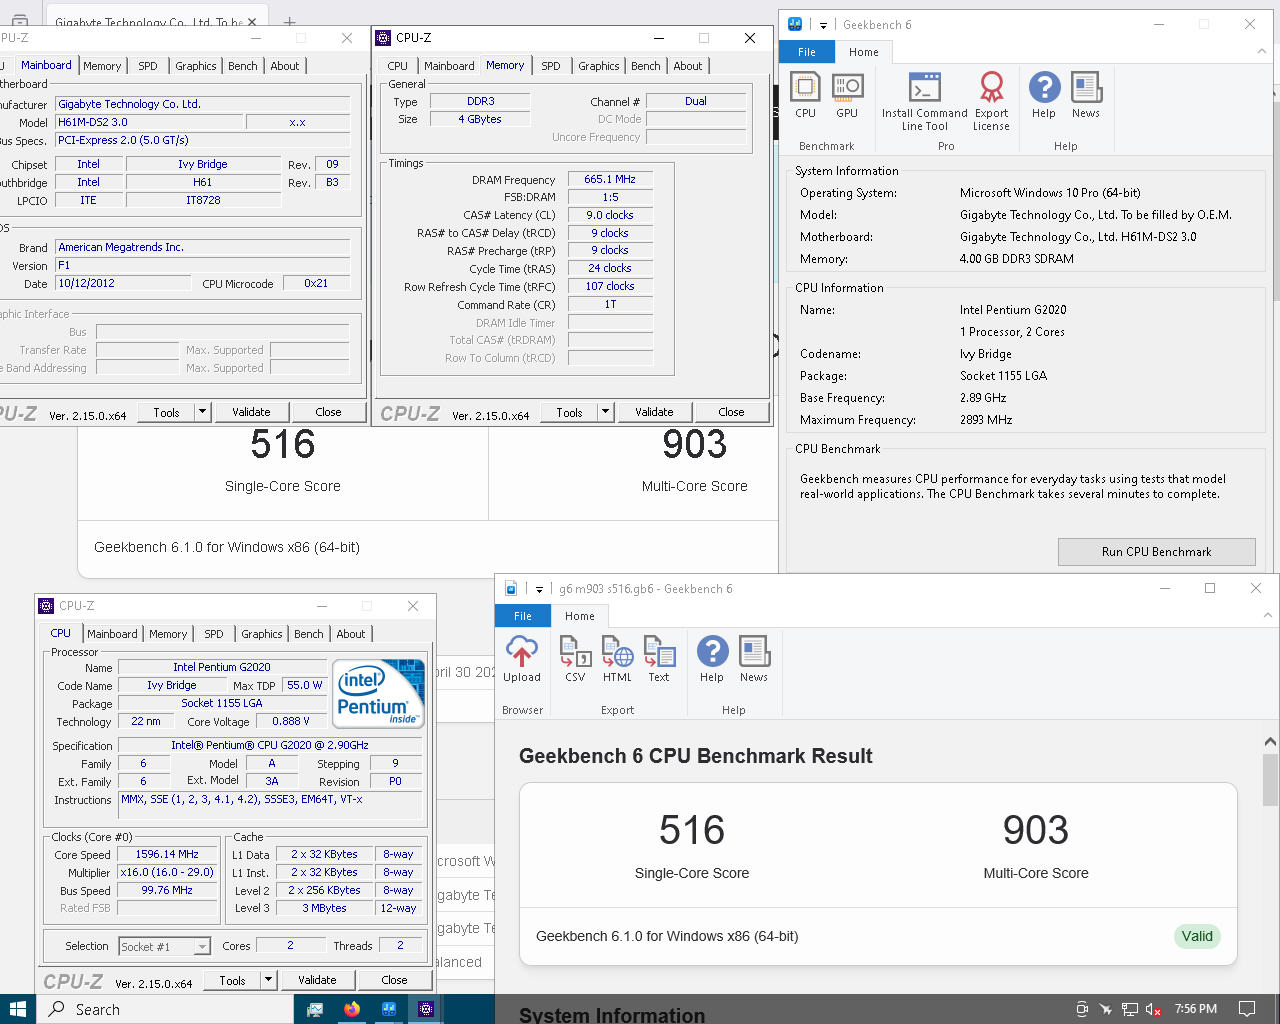Screen dimensions: 1280x1024
Task: Click the Core Speed value 1596.14 MHz
Action: pos(167,854)
